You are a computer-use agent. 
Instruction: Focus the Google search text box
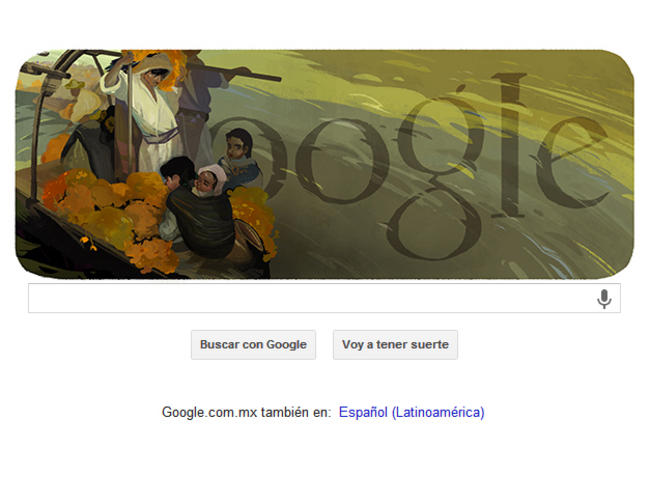324,298
